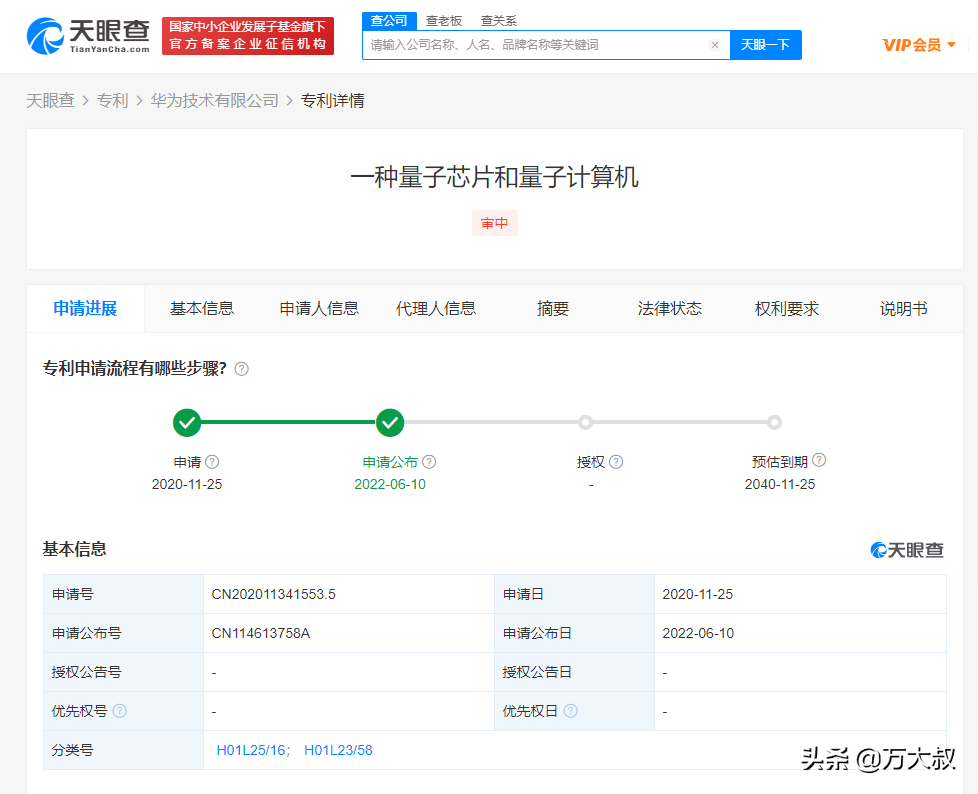This screenshot has width=978, height=794.
Task: Open the 摘要 tab
Action: click(x=553, y=309)
